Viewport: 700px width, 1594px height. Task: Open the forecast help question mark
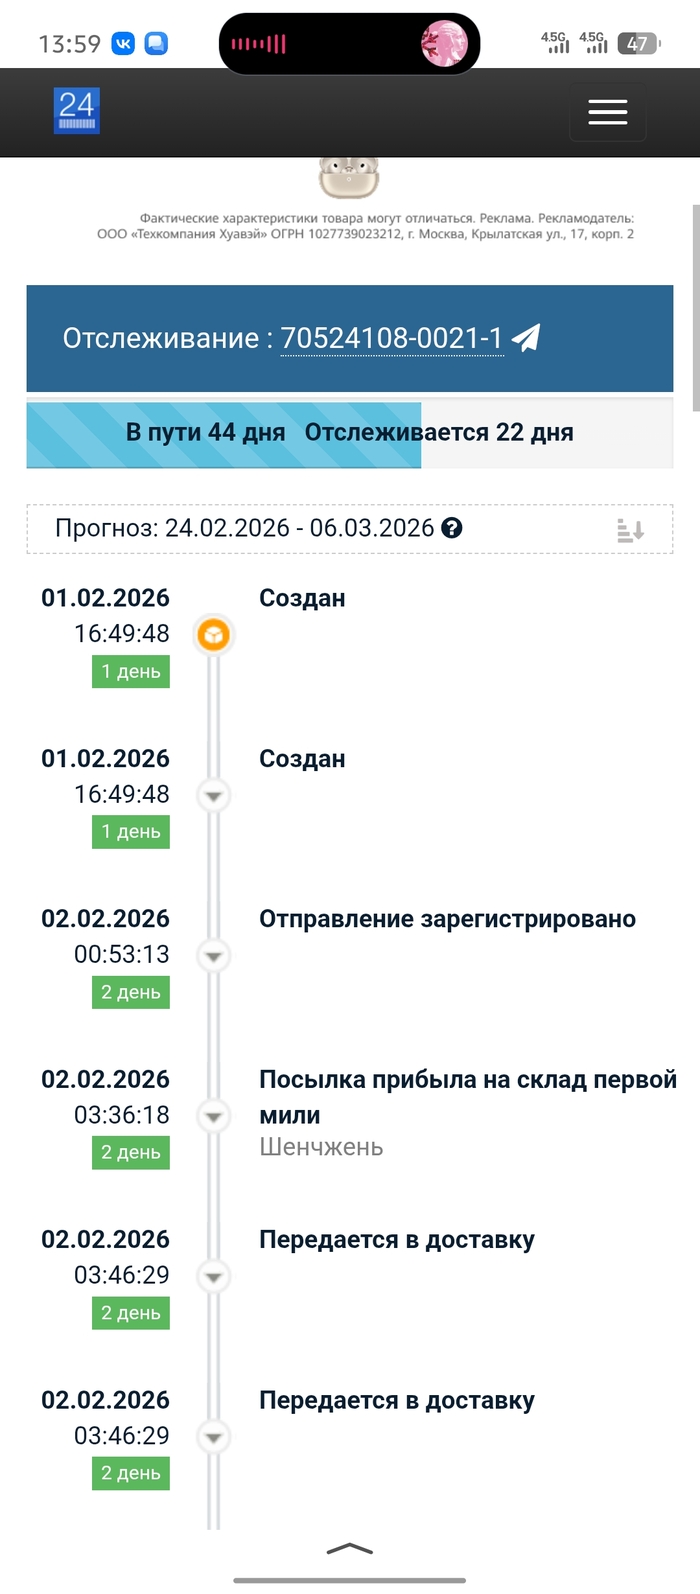point(452,528)
